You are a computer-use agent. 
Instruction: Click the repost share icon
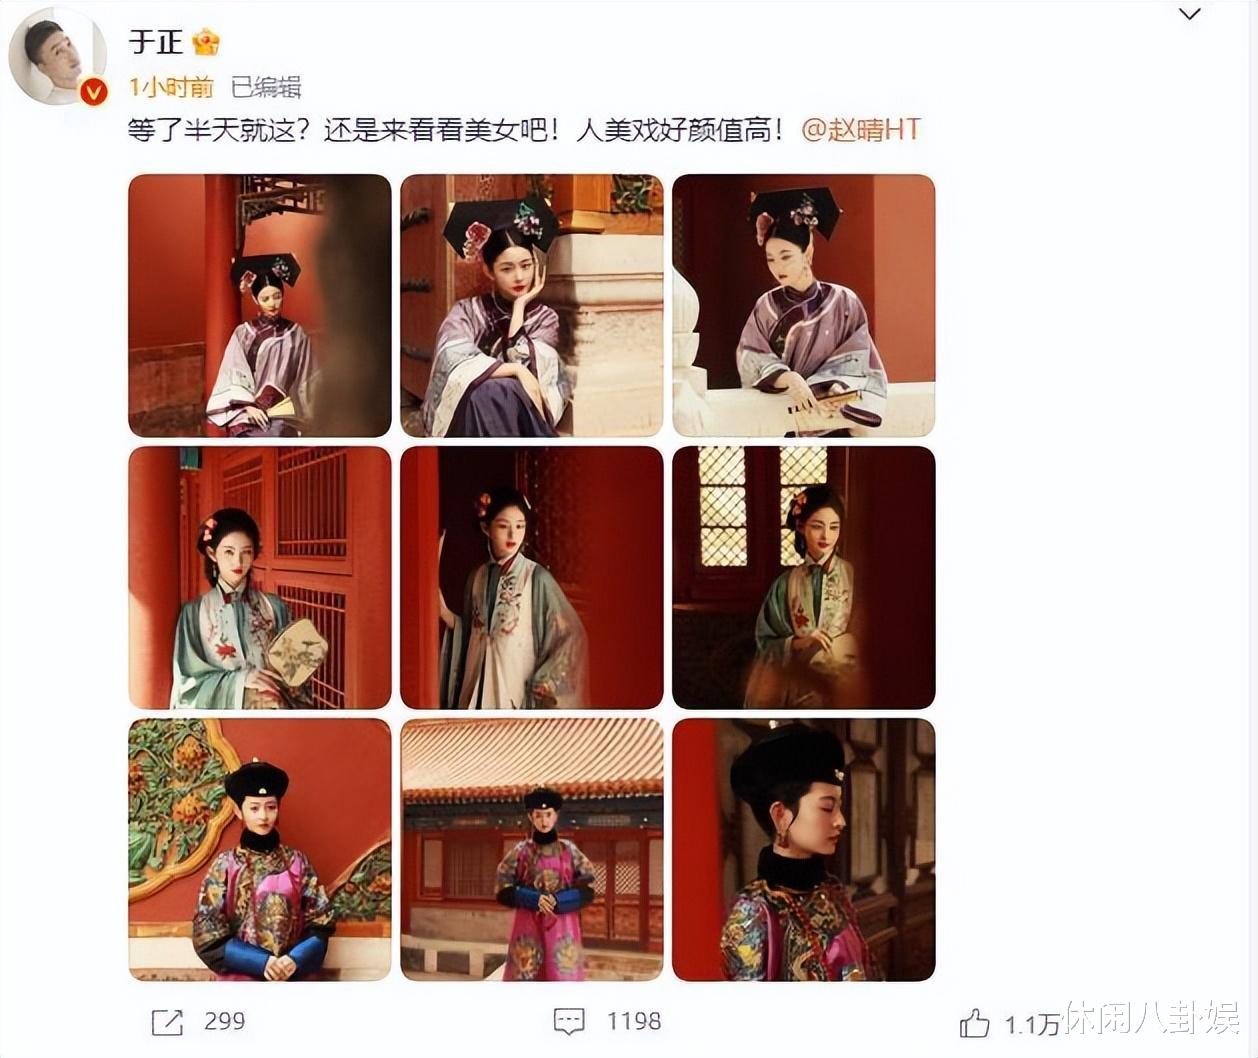click(167, 1022)
